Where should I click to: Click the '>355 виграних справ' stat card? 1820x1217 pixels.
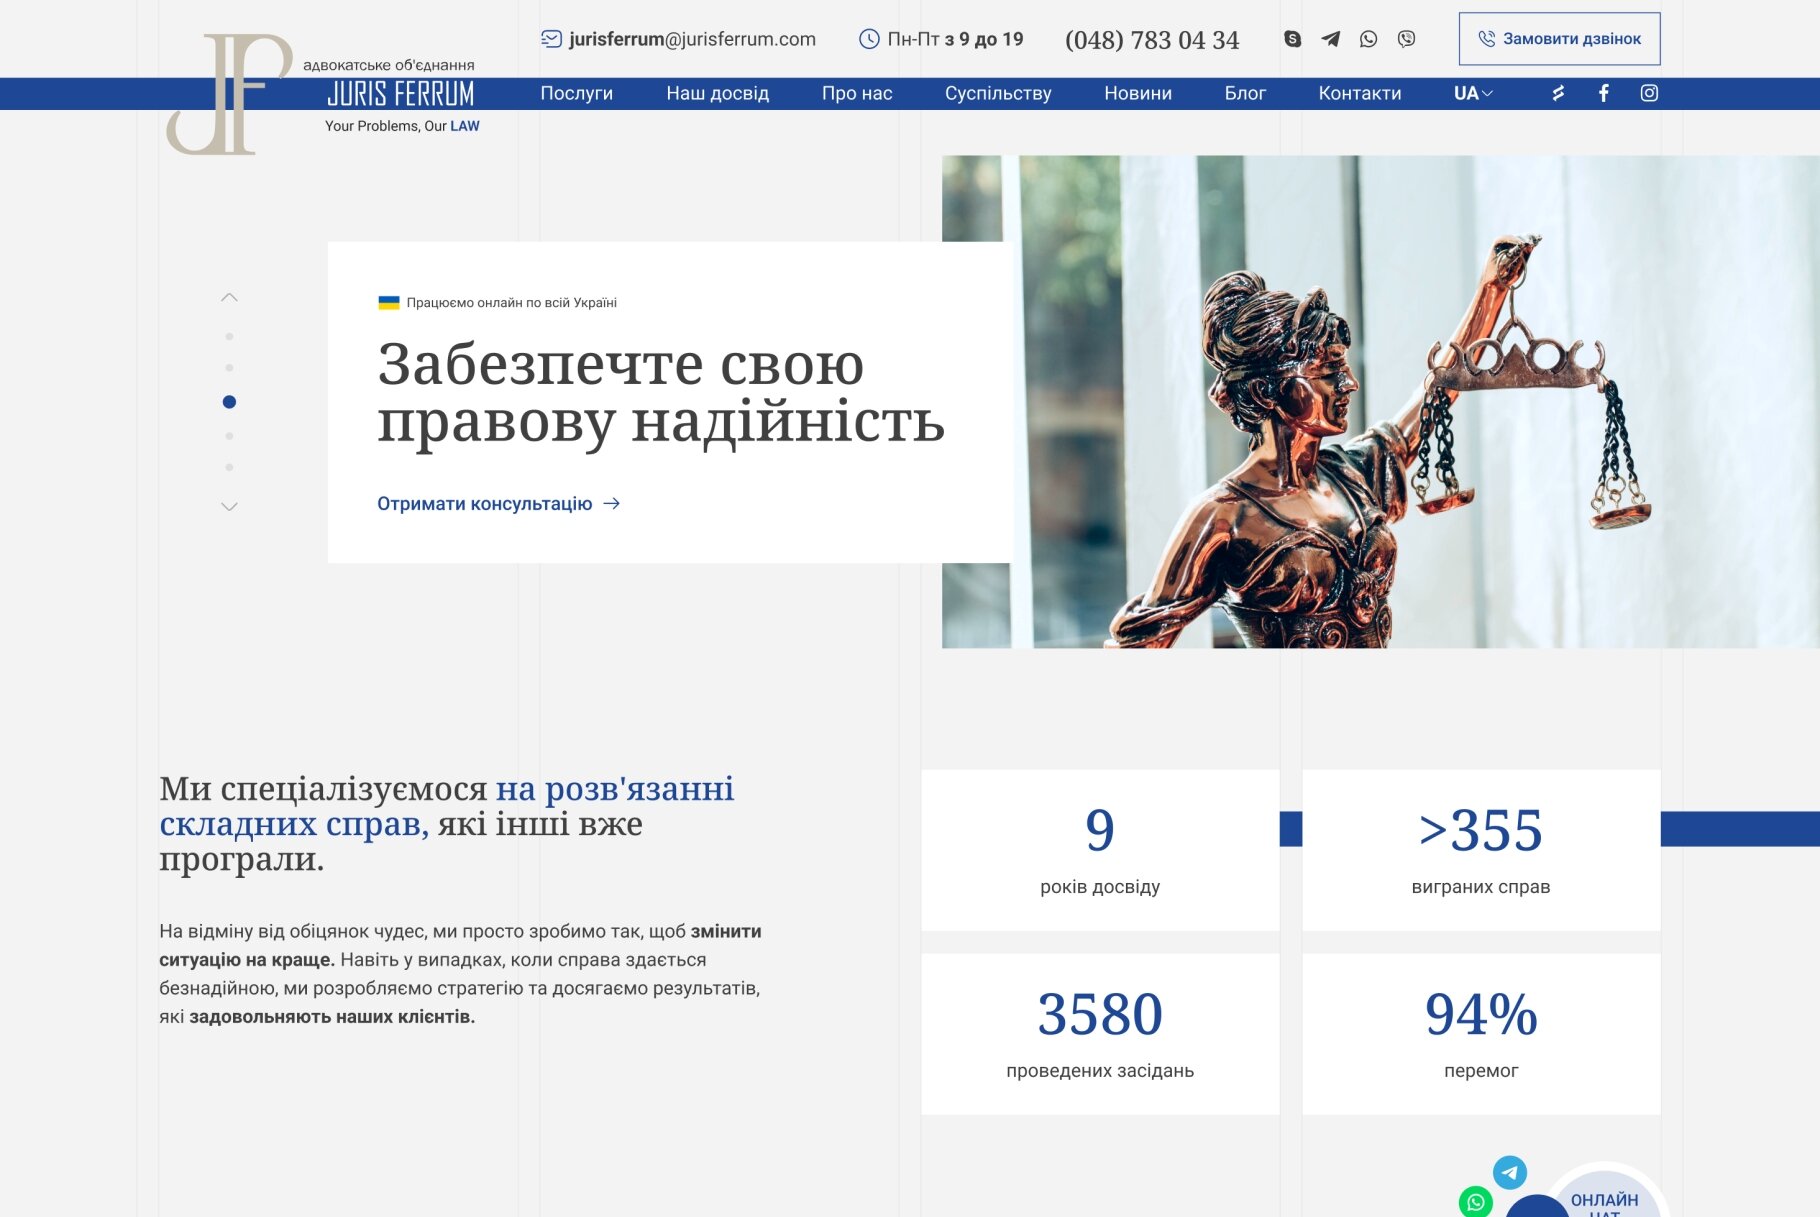[x=1481, y=850]
